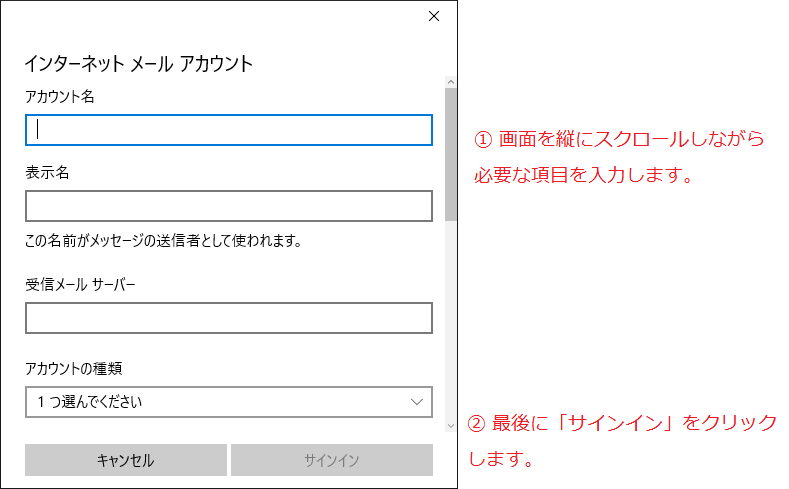This screenshot has height=489, width=789.
Task: Click the サインイン button
Action: coord(332,460)
